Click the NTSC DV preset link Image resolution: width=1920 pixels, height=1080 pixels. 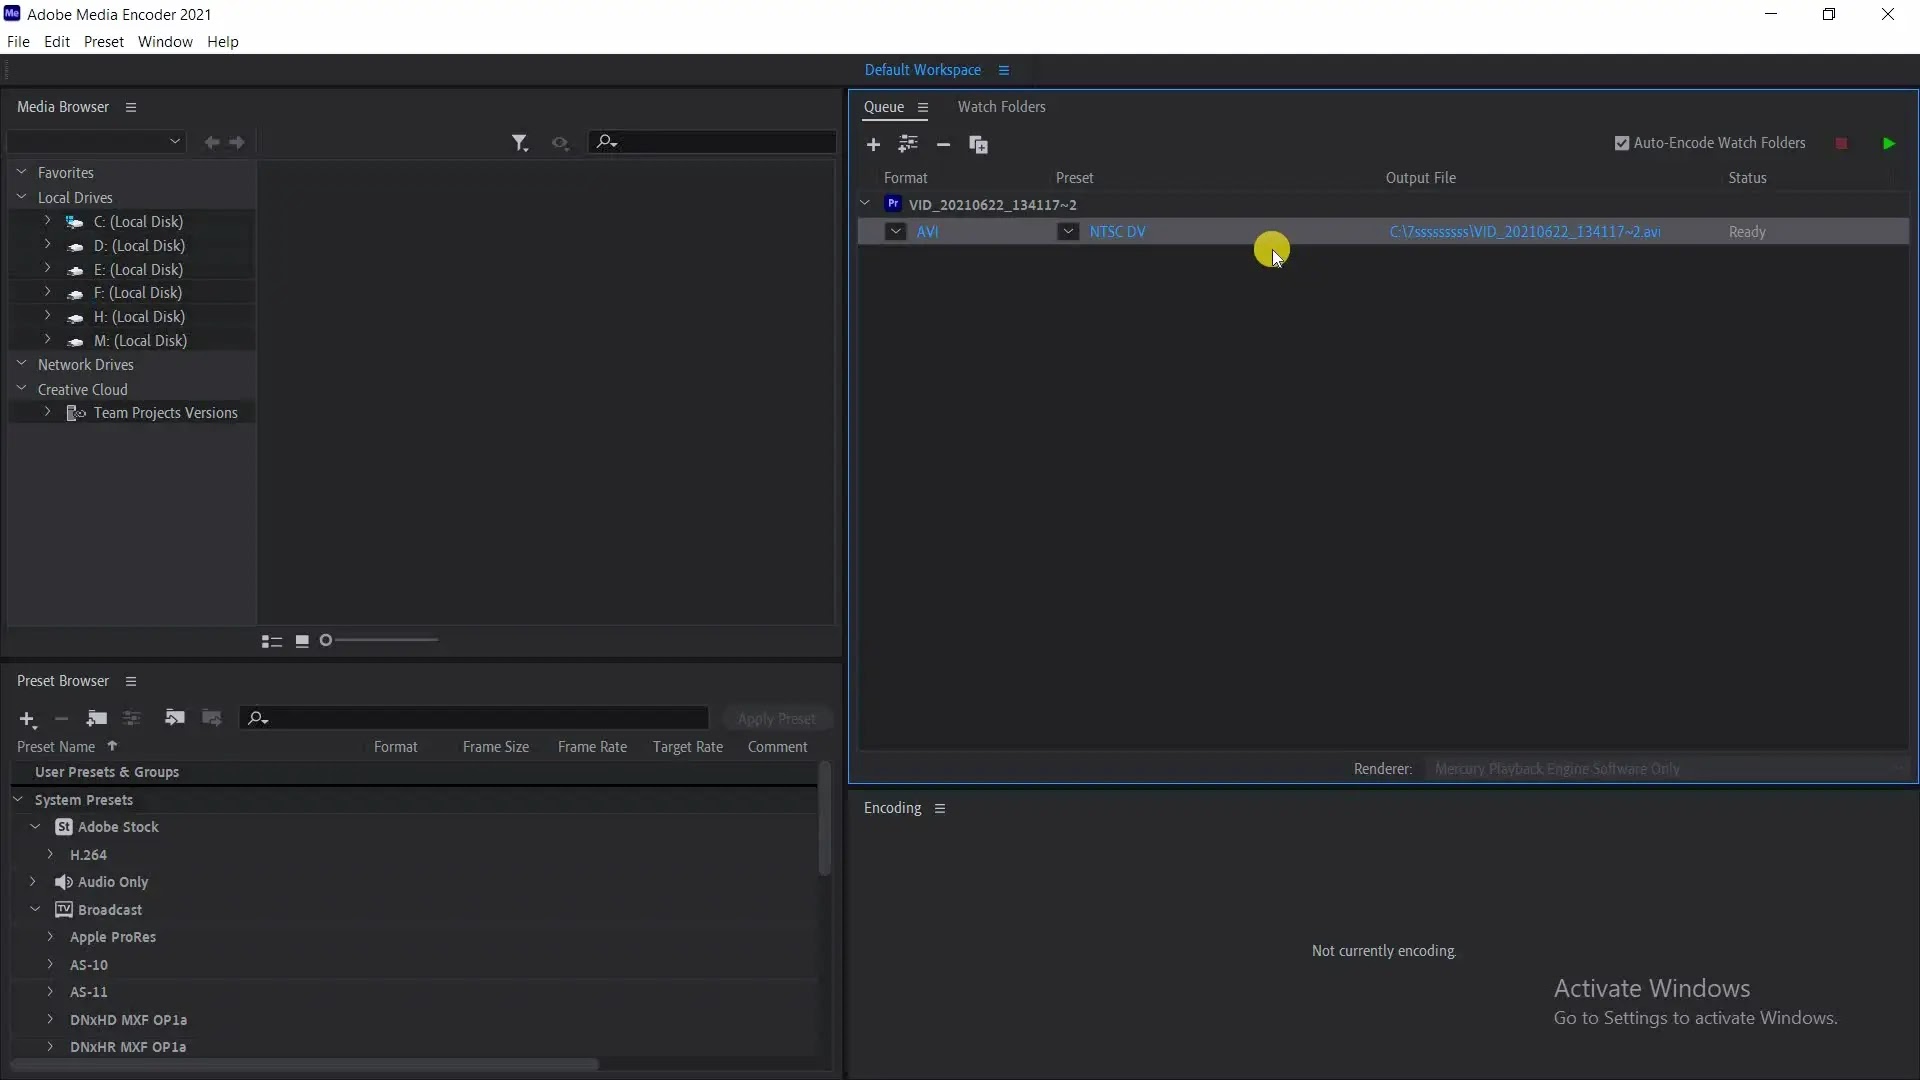1117,232
